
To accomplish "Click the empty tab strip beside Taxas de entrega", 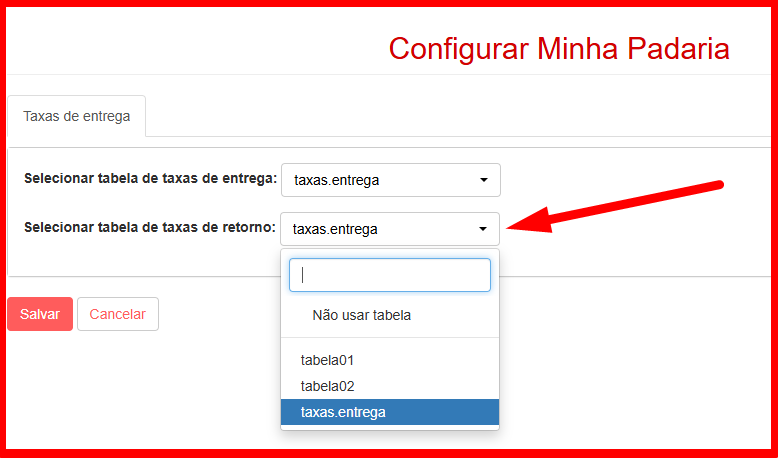I will (x=450, y=116).
